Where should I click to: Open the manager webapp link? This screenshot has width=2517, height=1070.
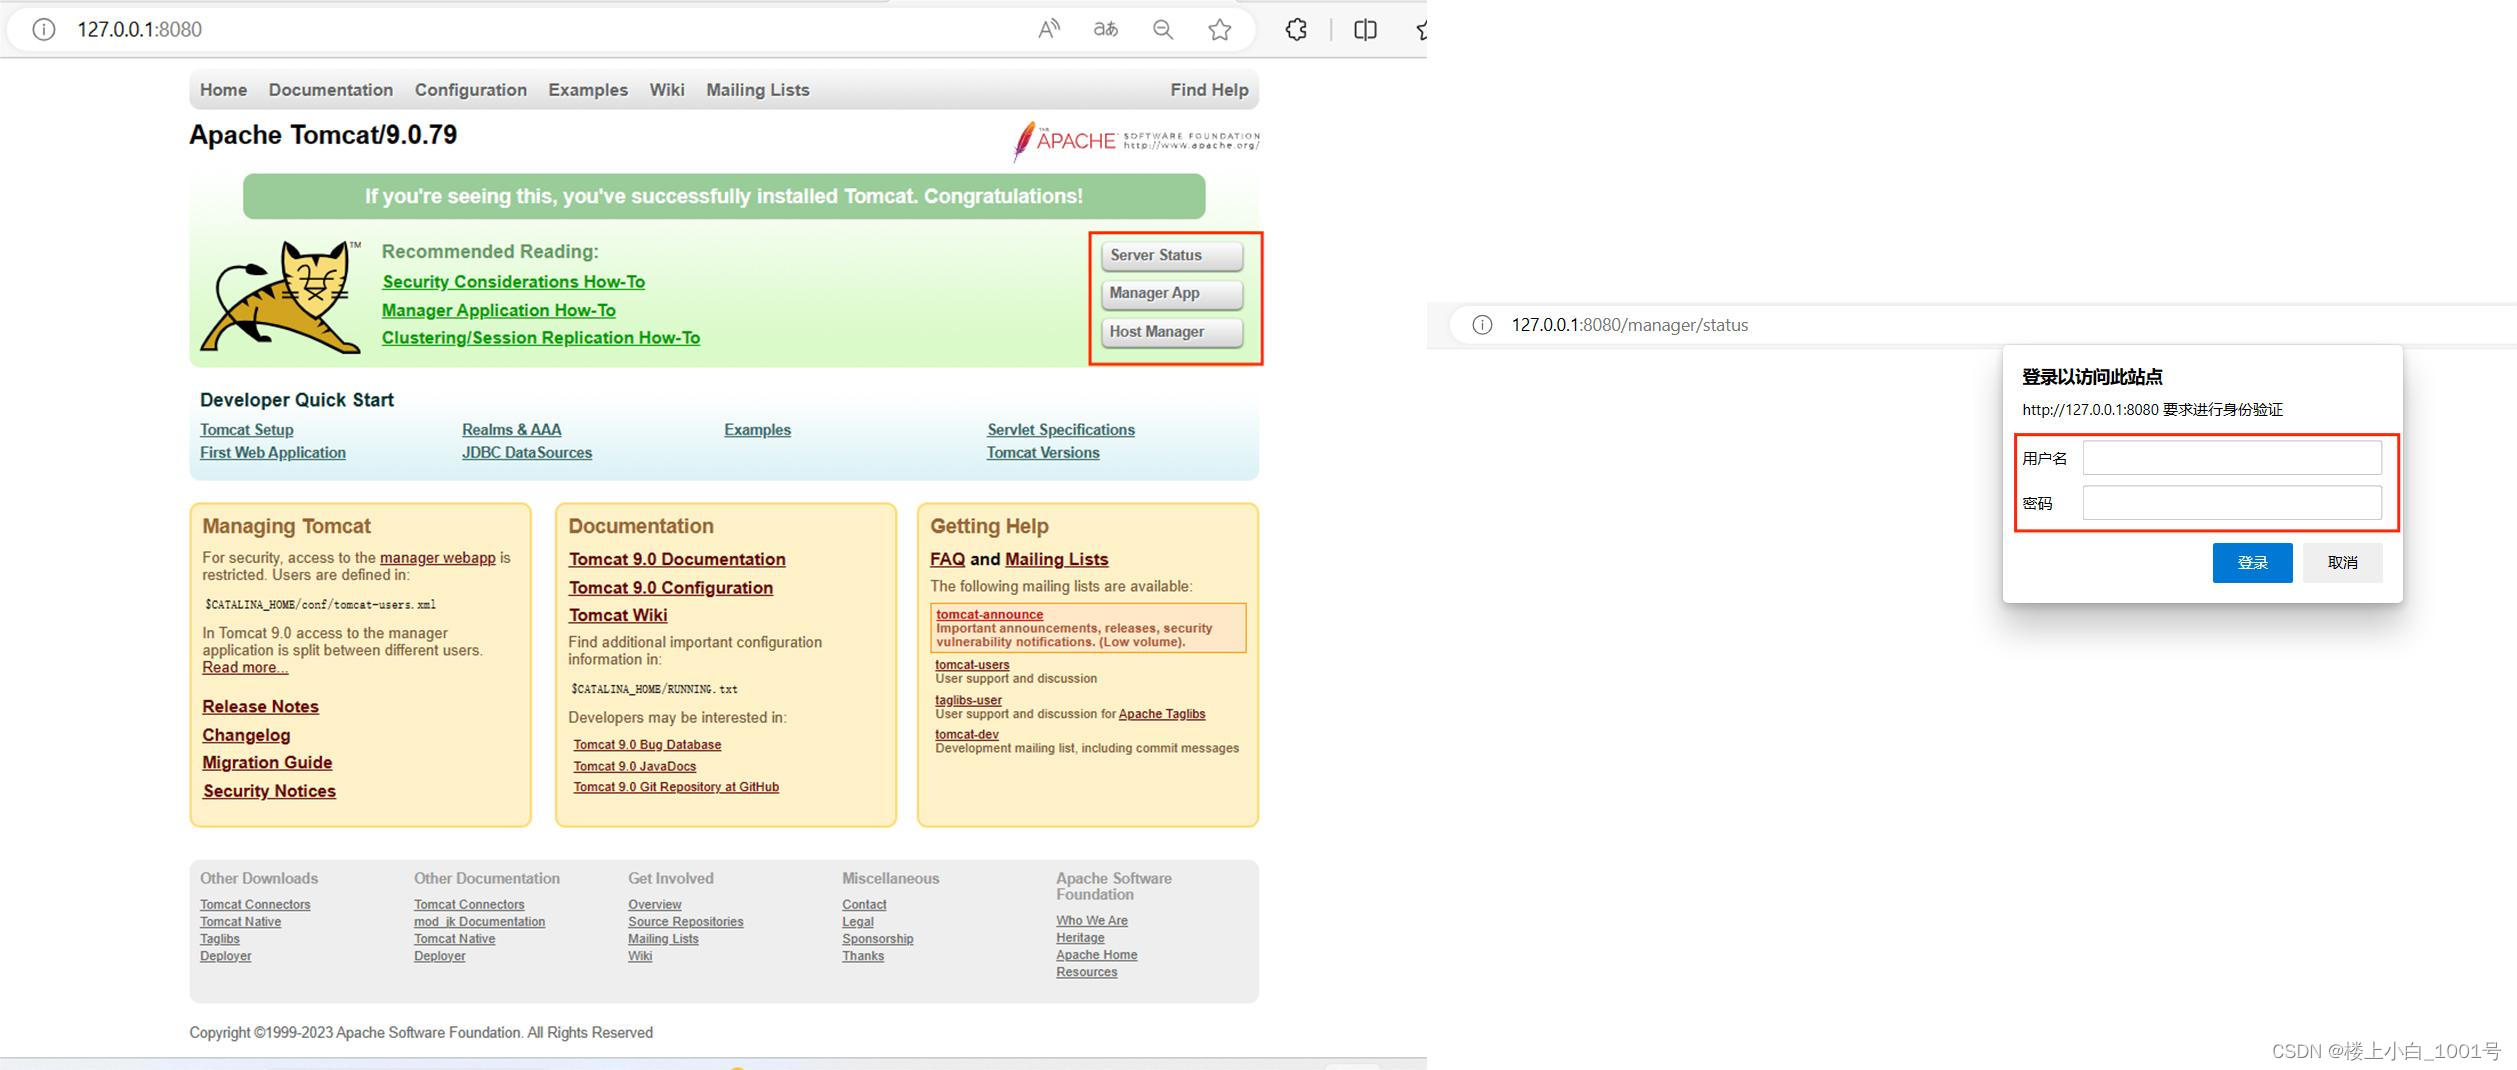pyautogui.click(x=438, y=558)
